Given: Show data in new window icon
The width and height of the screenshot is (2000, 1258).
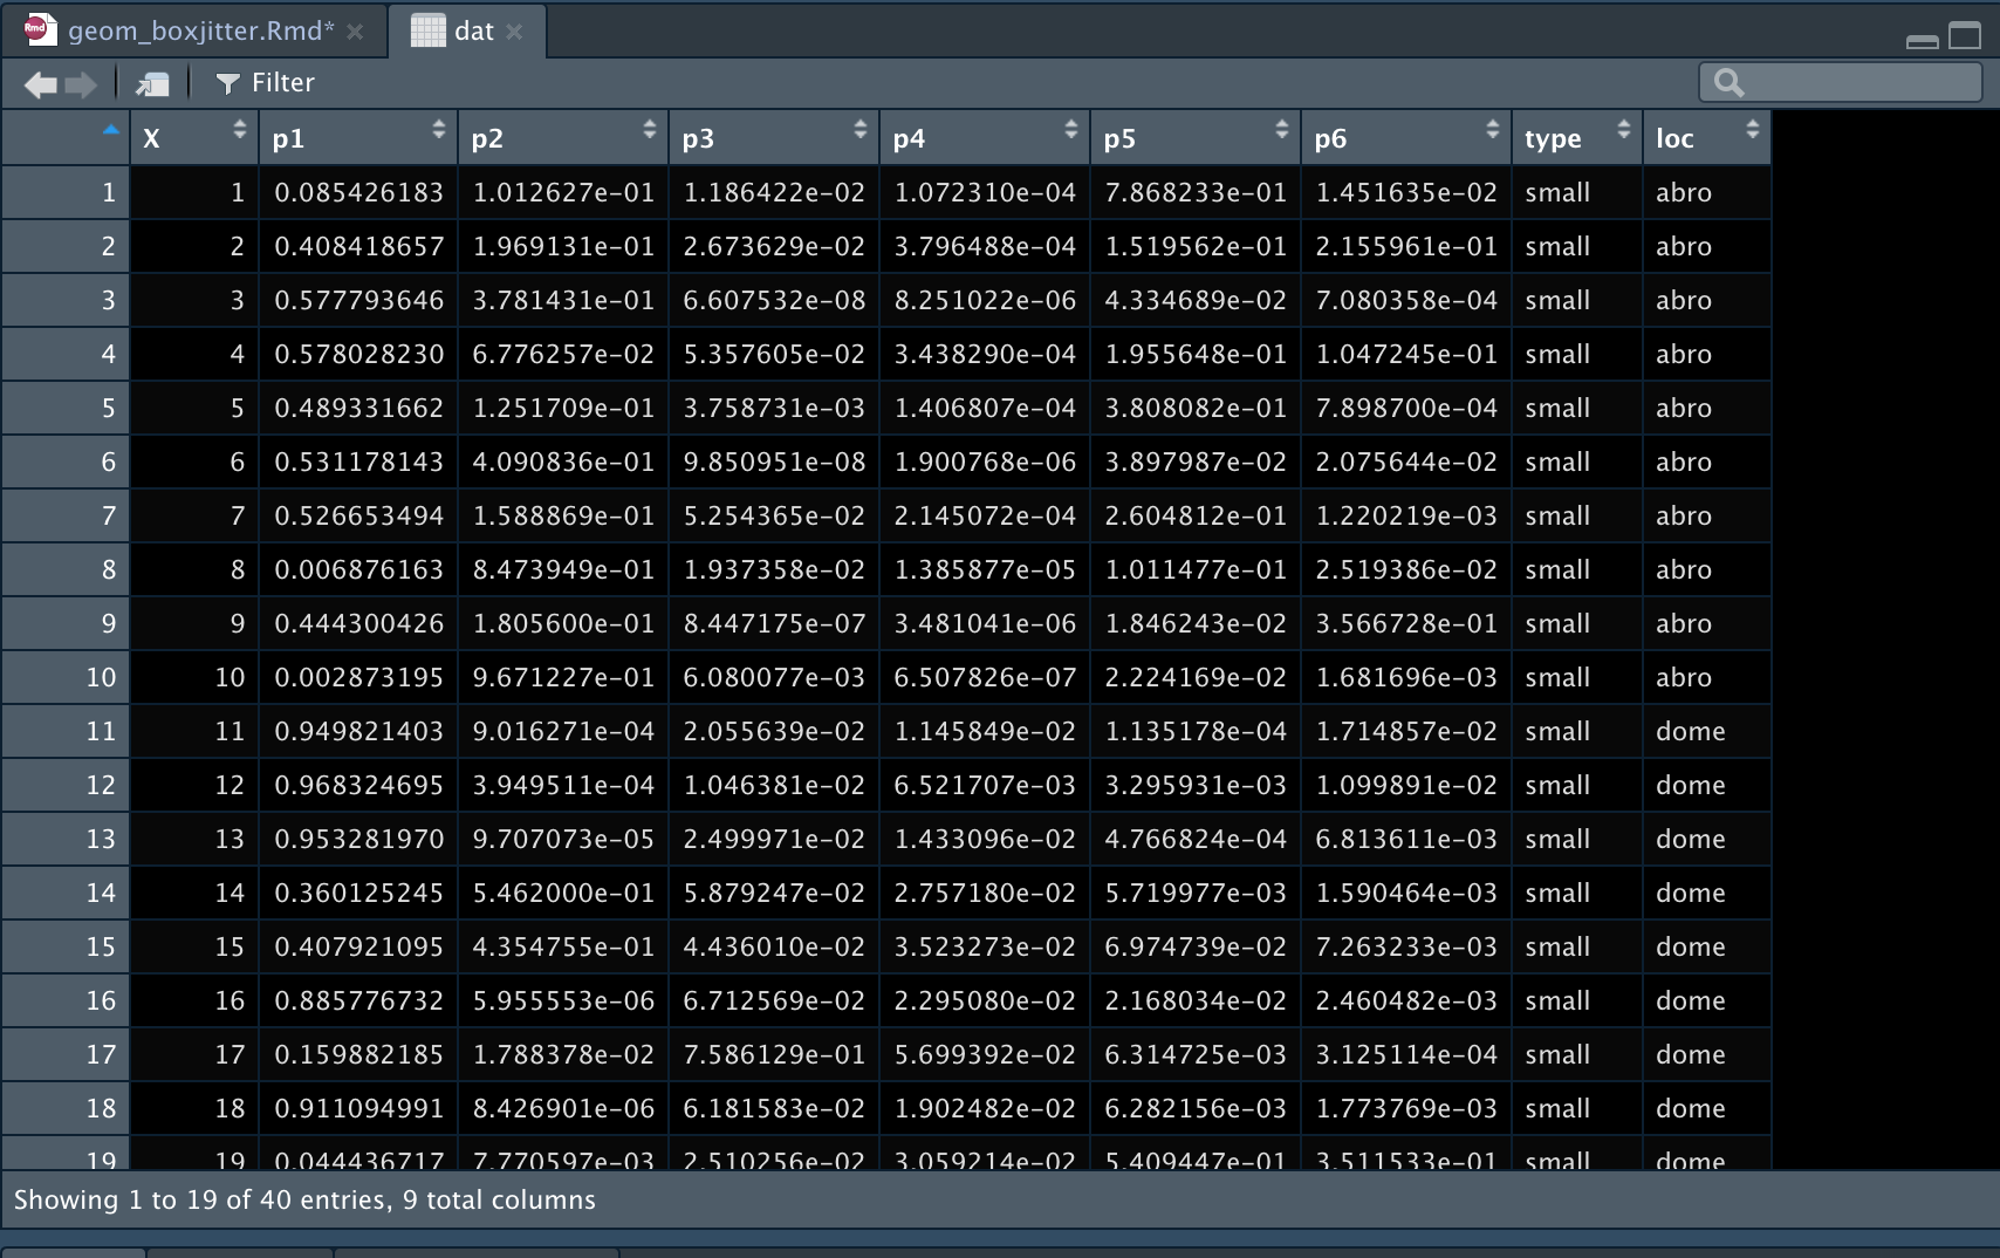Looking at the screenshot, I should (152, 84).
